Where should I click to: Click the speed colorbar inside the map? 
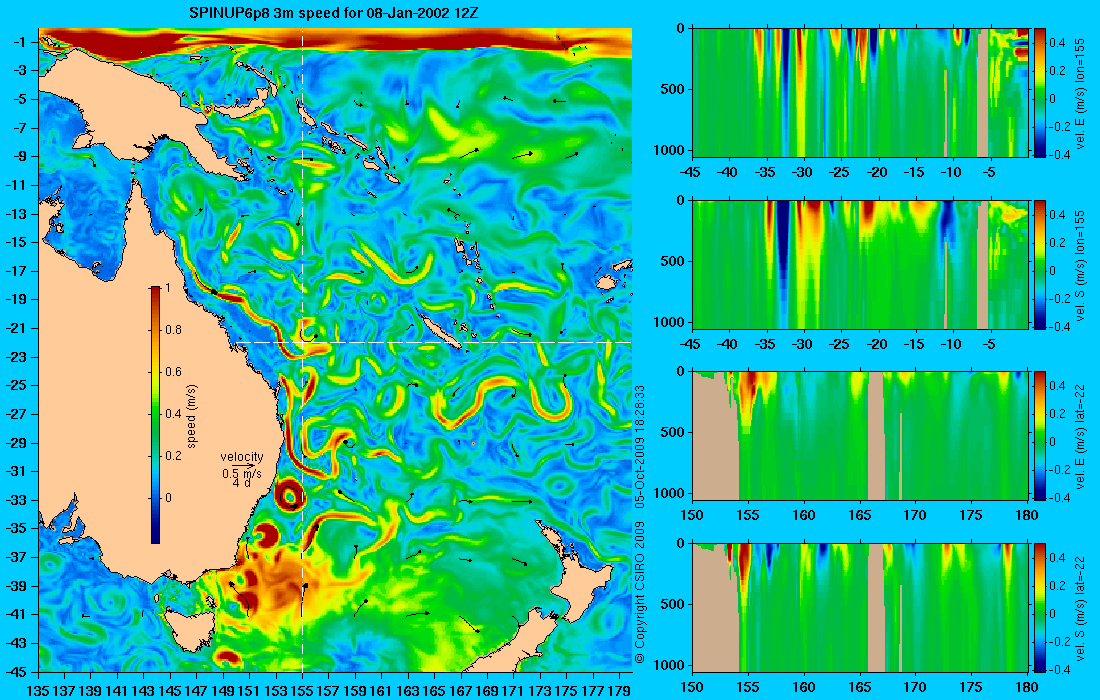tap(155, 414)
